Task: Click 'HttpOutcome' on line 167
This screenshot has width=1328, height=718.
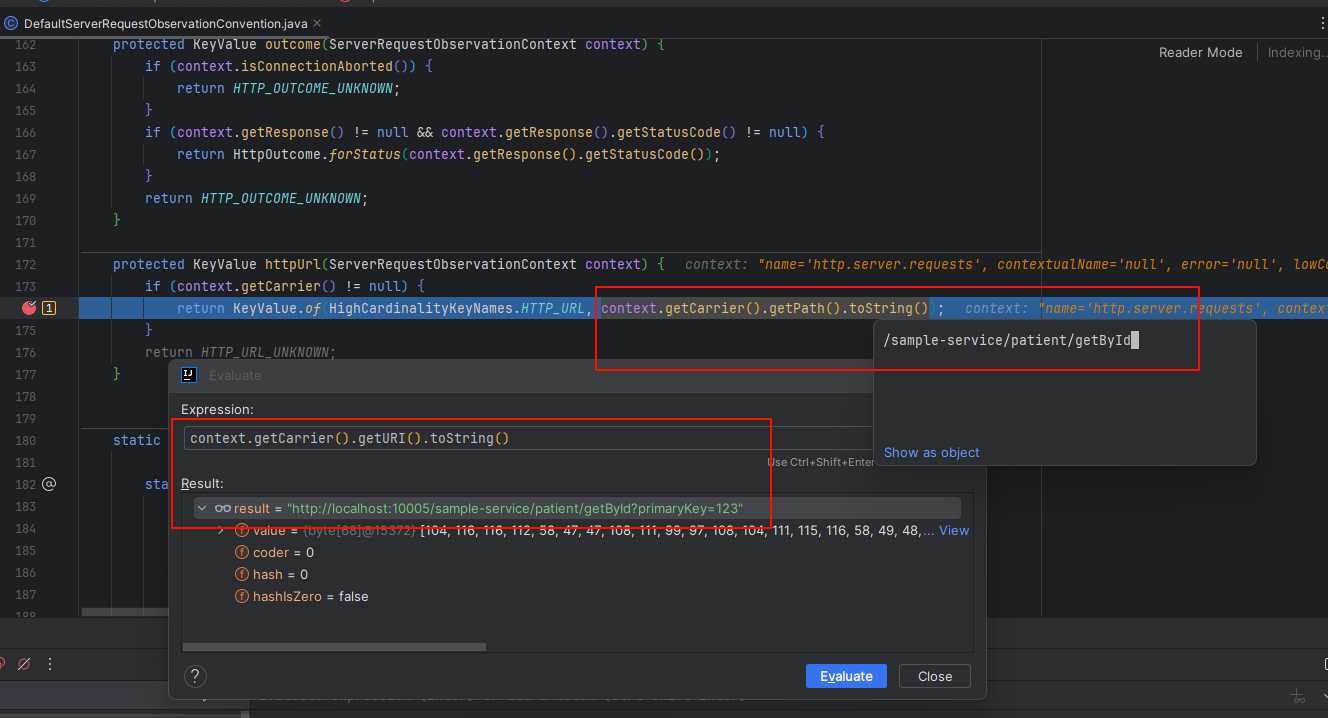Action: (x=277, y=154)
